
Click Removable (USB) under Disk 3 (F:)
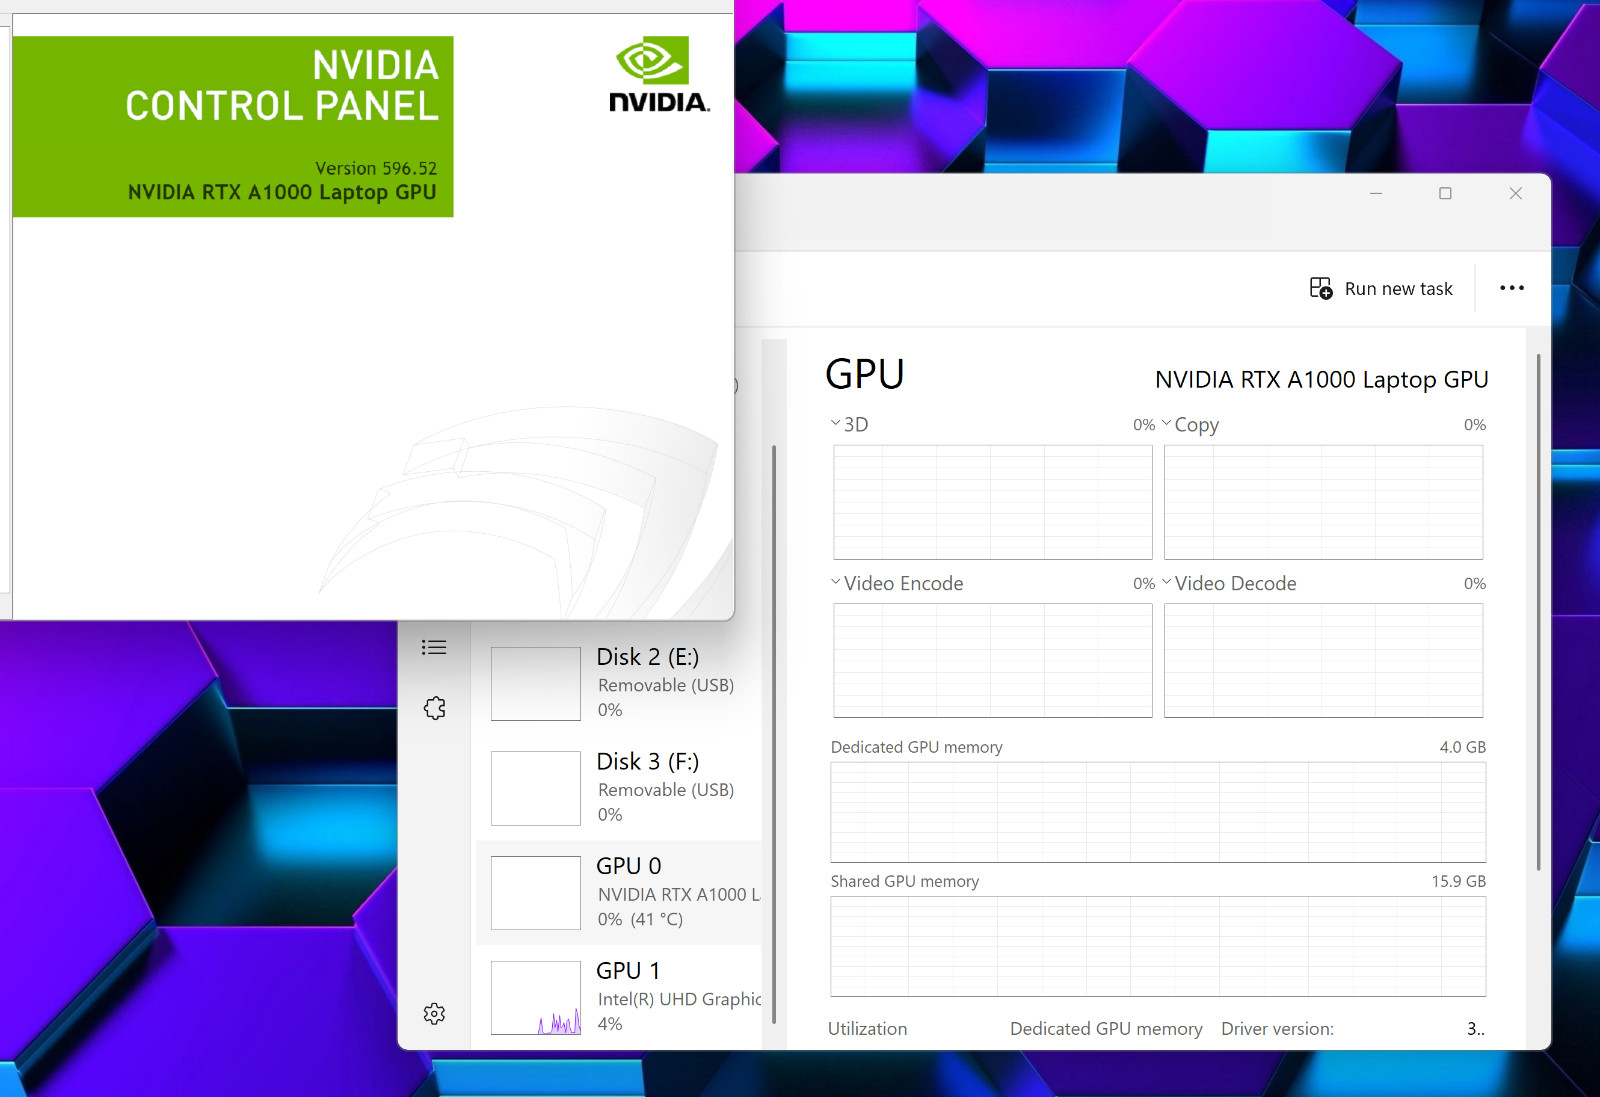(x=666, y=790)
